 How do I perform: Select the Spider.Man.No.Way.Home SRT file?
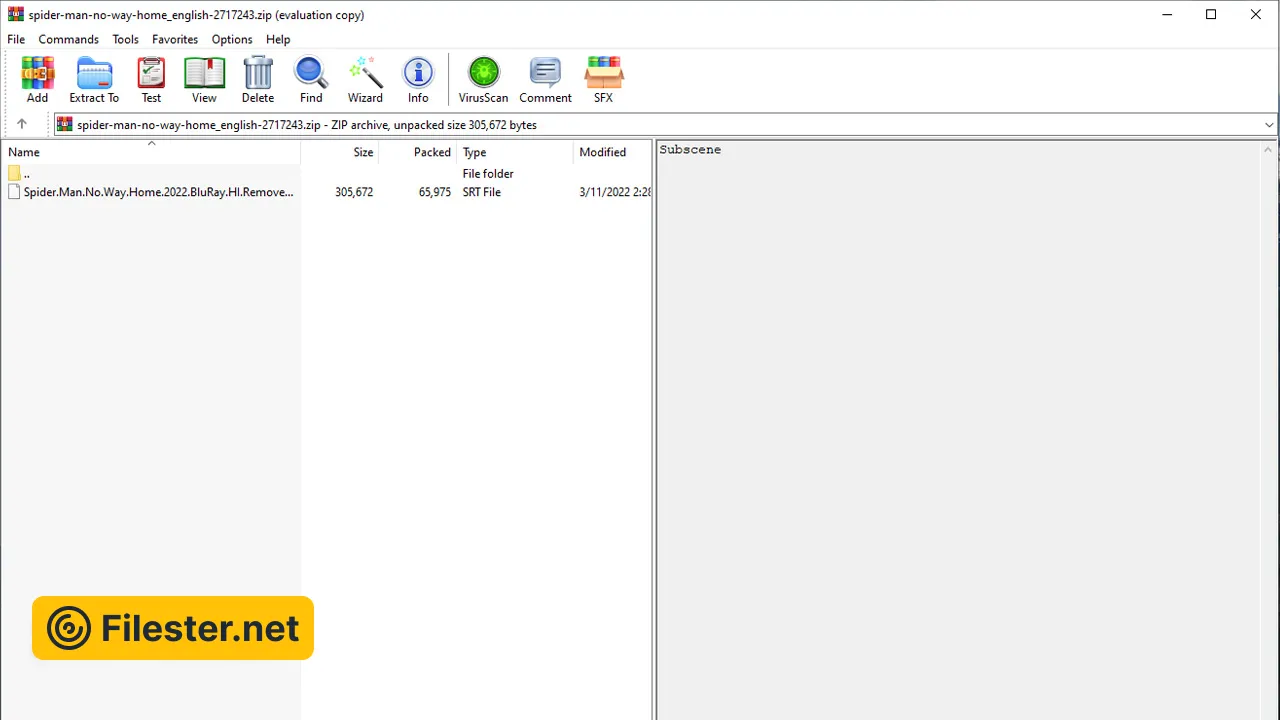click(158, 192)
